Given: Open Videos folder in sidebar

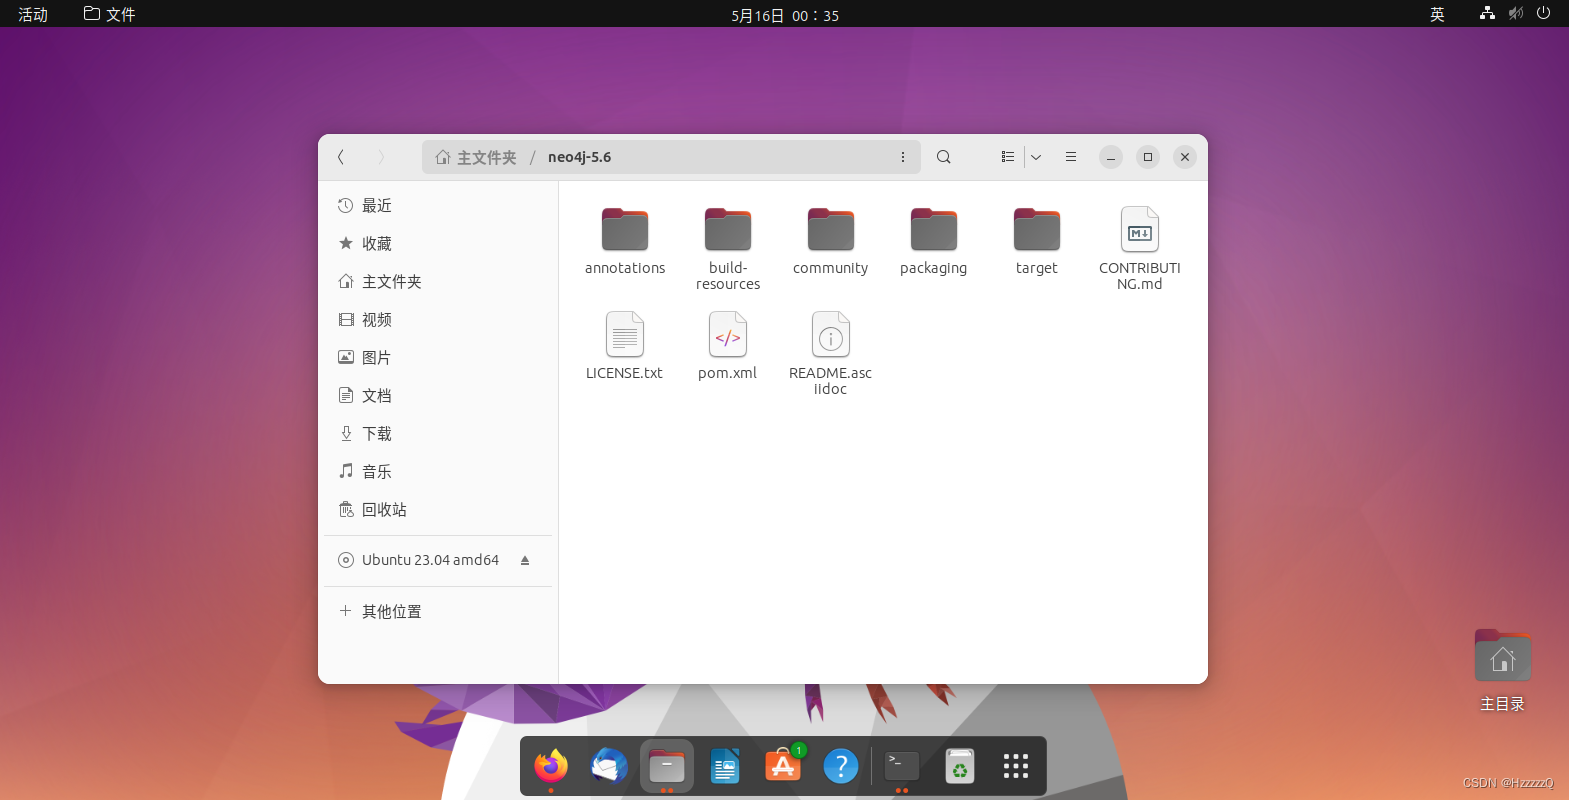Looking at the screenshot, I should click(438, 319).
